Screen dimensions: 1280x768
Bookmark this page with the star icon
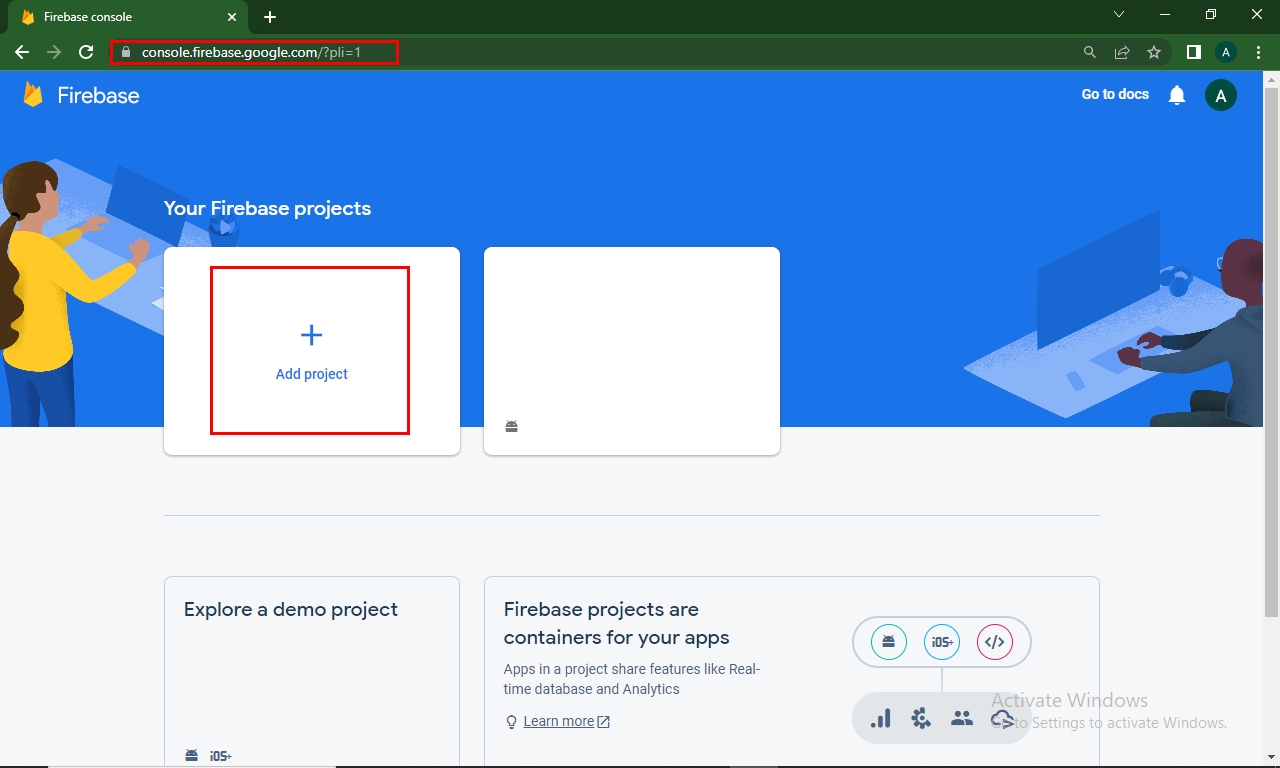coord(1154,52)
